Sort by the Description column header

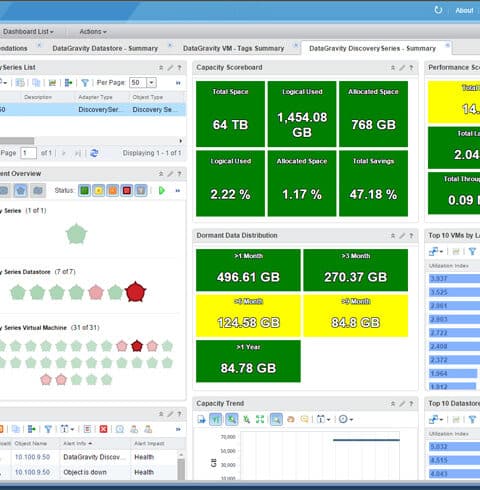click(38, 97)
